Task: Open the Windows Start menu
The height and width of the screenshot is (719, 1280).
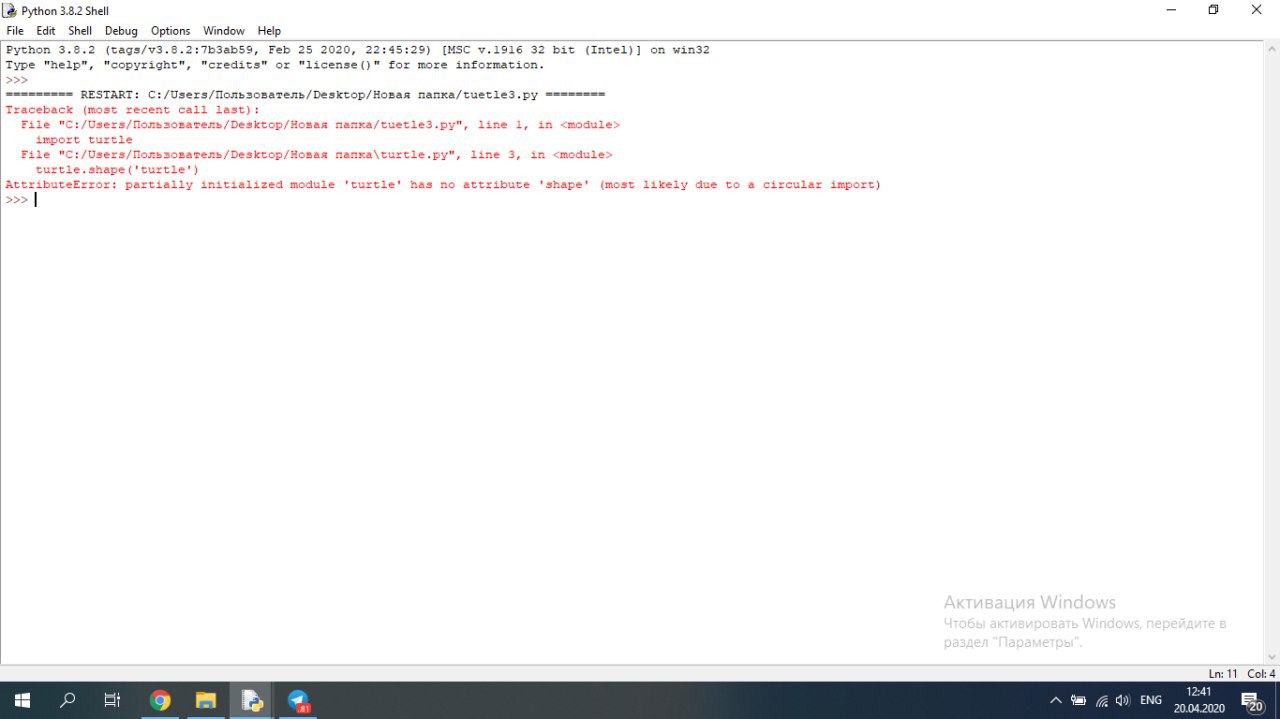Action: pos(21,700)
